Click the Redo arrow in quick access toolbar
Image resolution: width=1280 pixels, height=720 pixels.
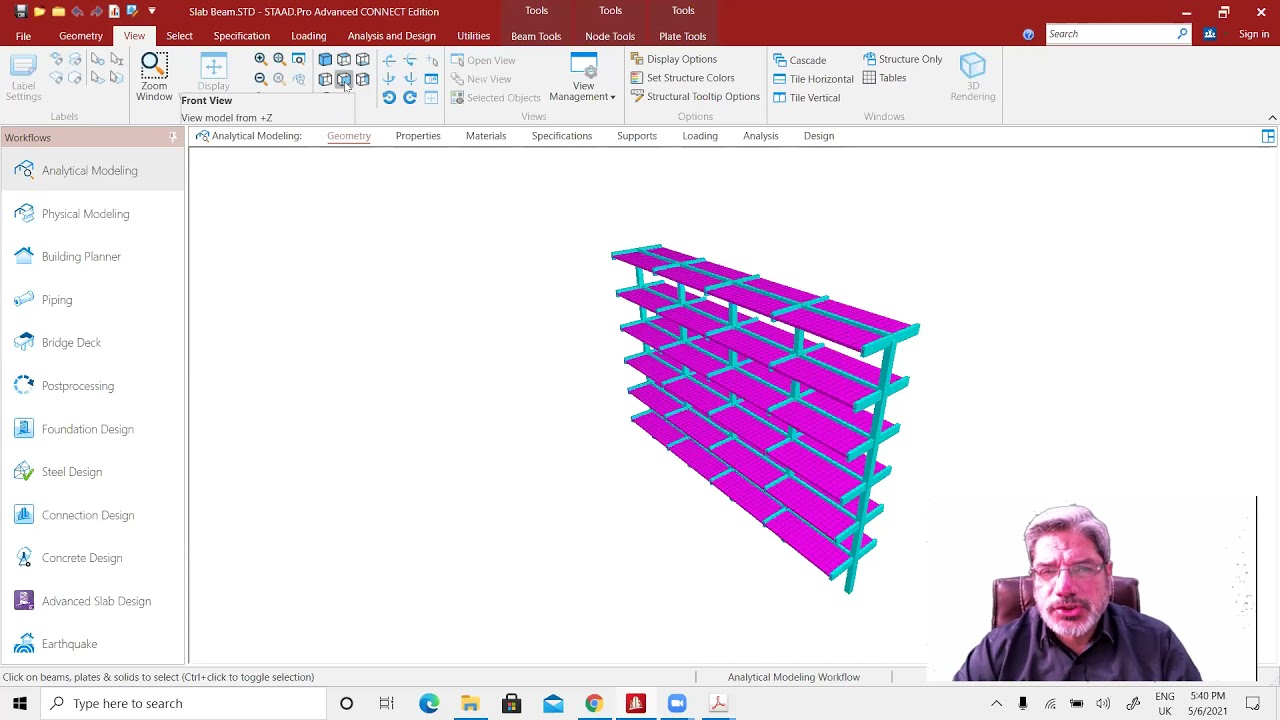pyautogui.click(x=97, y=12)
